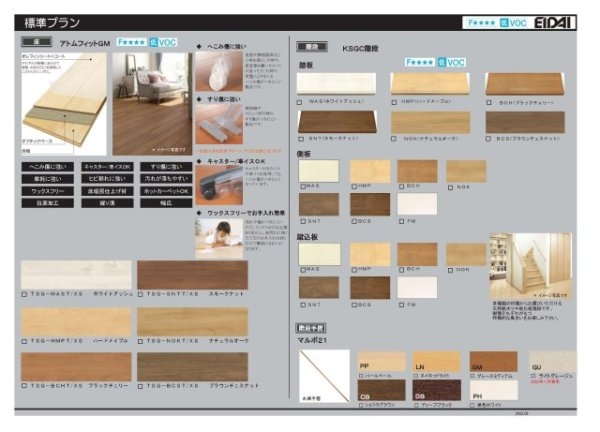
Task: Pick the スモークナット floor plank swatch
Action: coord(192,275)
